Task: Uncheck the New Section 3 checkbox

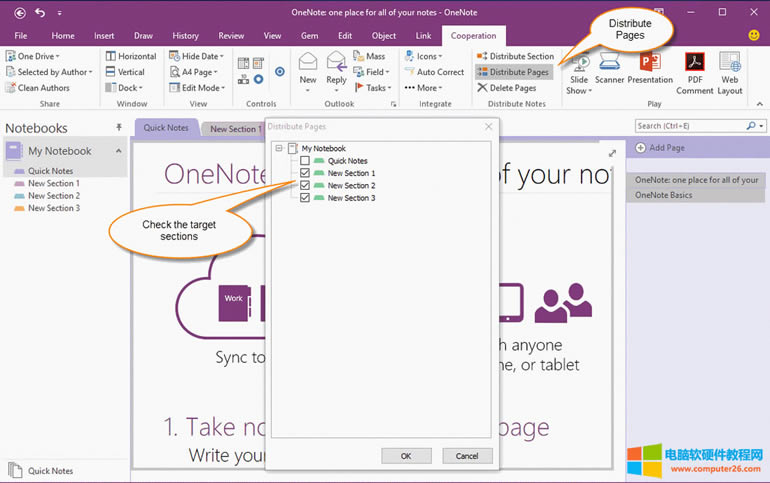Action: point(305,198)
